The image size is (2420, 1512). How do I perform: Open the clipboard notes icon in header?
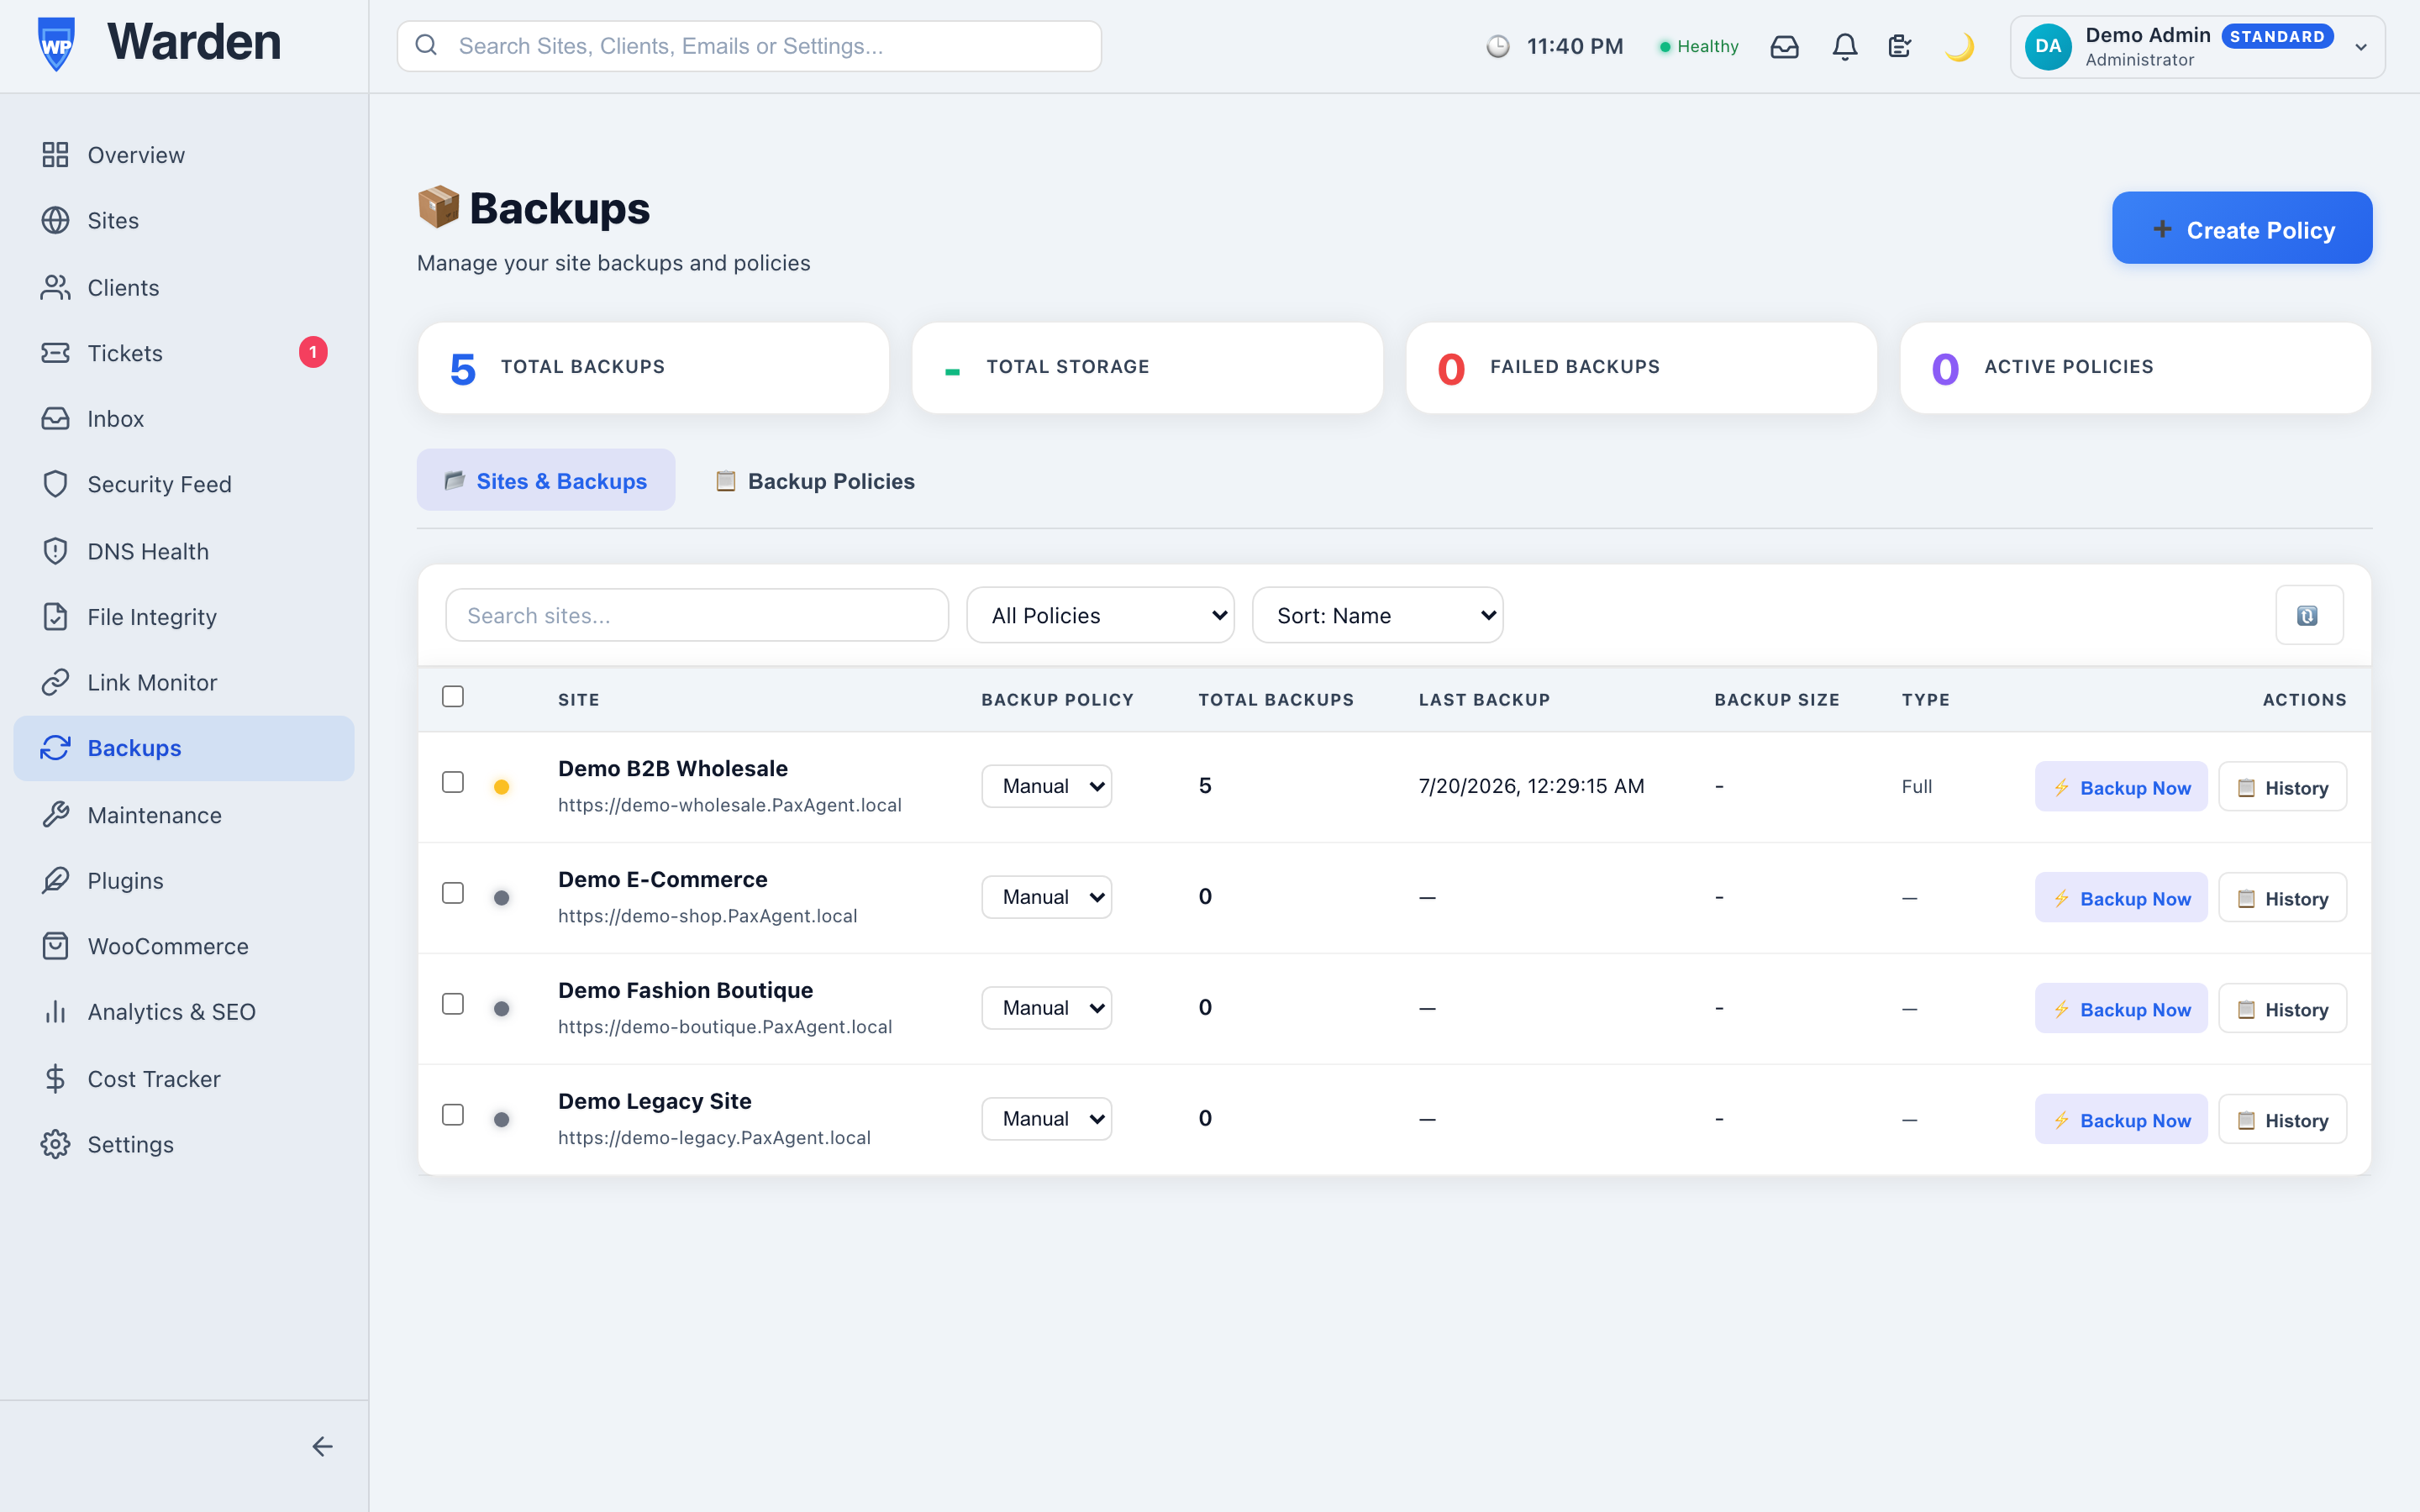(1899, 46)
